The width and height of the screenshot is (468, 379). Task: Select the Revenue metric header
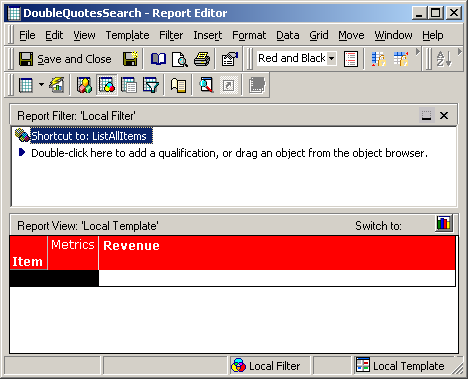tap(277, 253)
